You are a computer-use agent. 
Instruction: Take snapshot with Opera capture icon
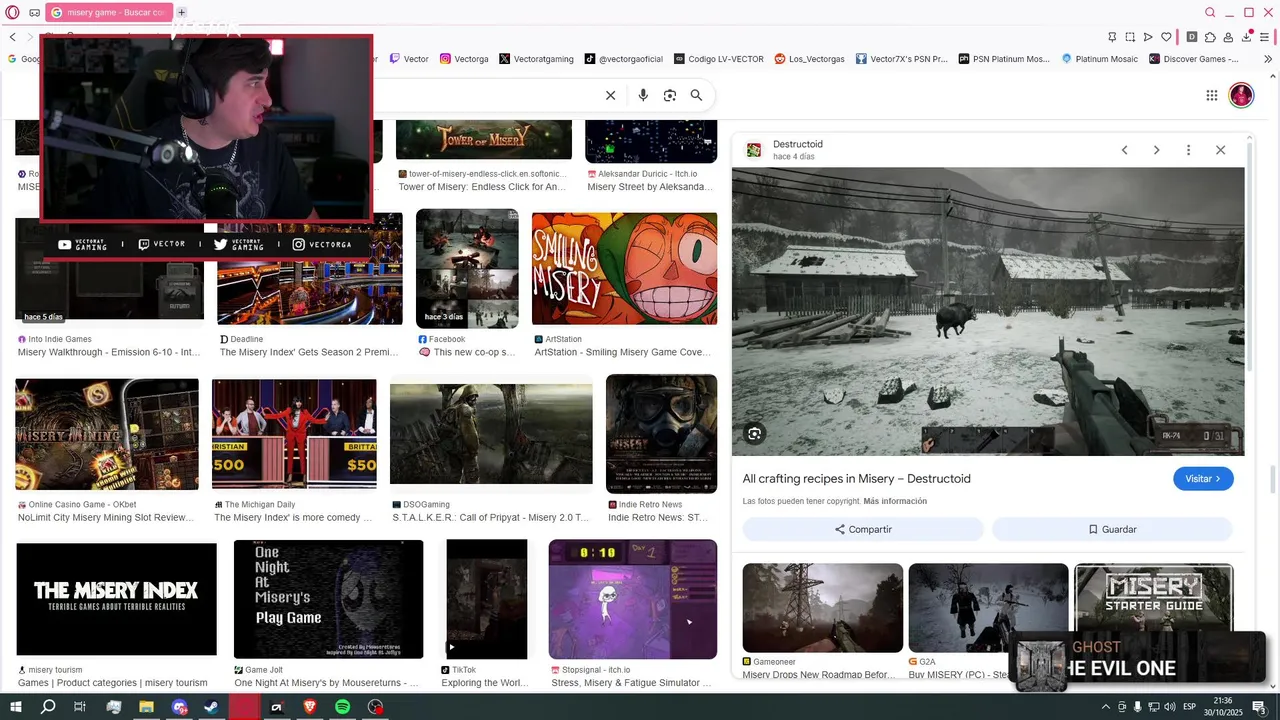tap(1130, 37)
